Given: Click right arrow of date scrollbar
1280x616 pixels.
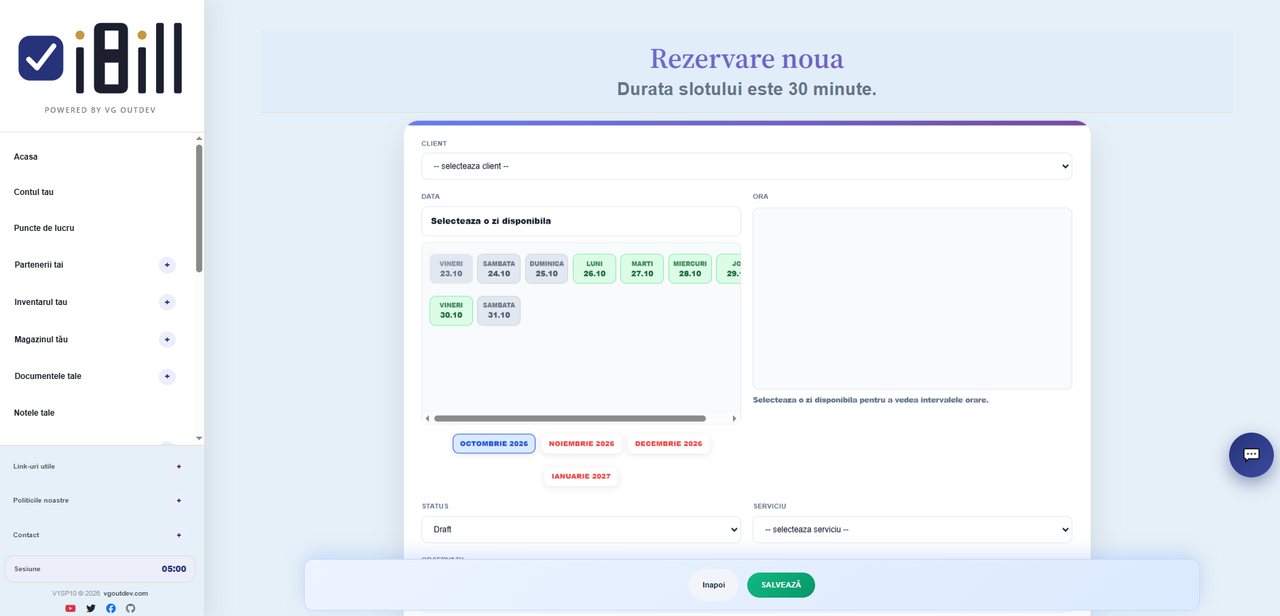Looking at the screenshot, I should (735, 418).
